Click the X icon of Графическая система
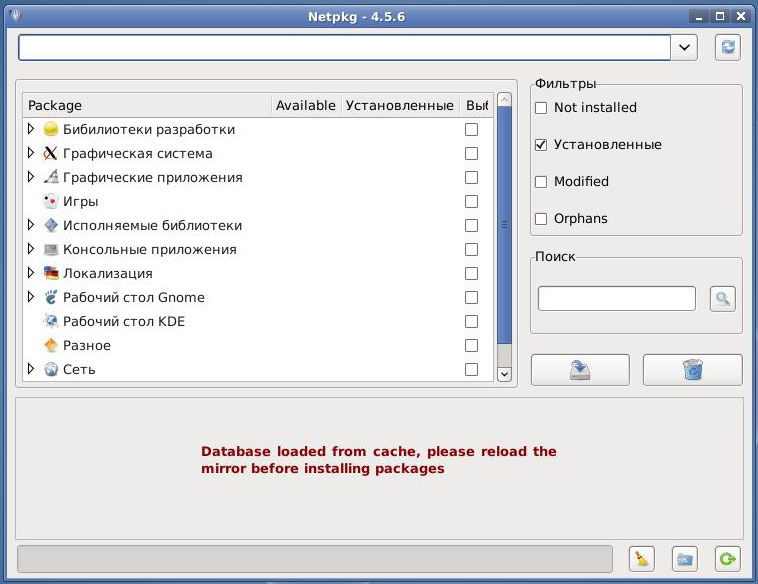Viewport: 758px width, 584px height. (x=51, y=153)
